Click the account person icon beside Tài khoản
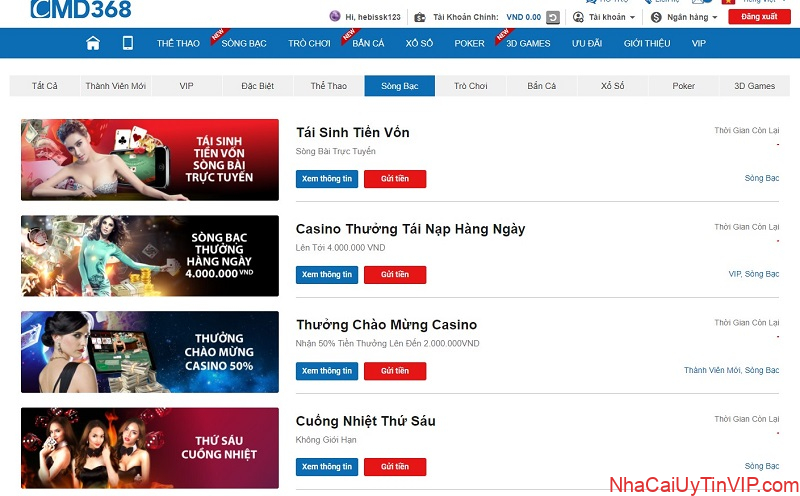This screenshot has height=496, width=800. pyautogui.click(x=578, y=17)
